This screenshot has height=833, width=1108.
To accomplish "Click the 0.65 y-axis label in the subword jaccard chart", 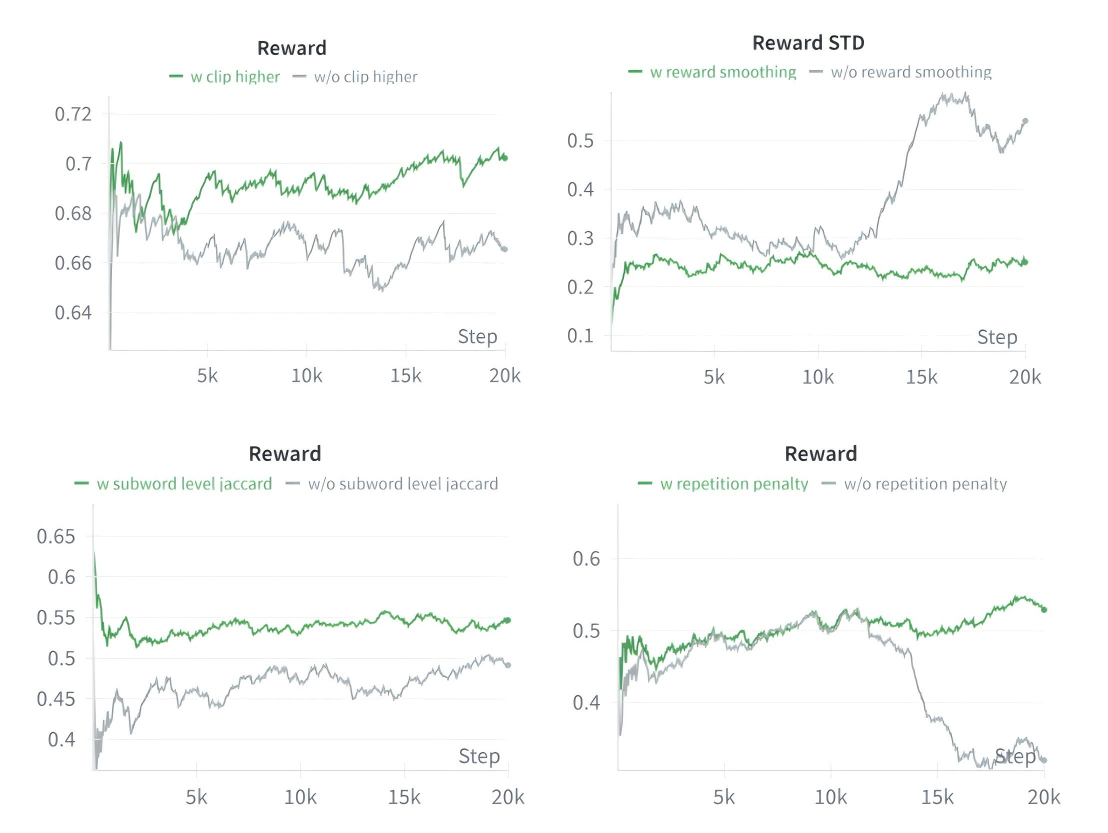I will (56, 536).
